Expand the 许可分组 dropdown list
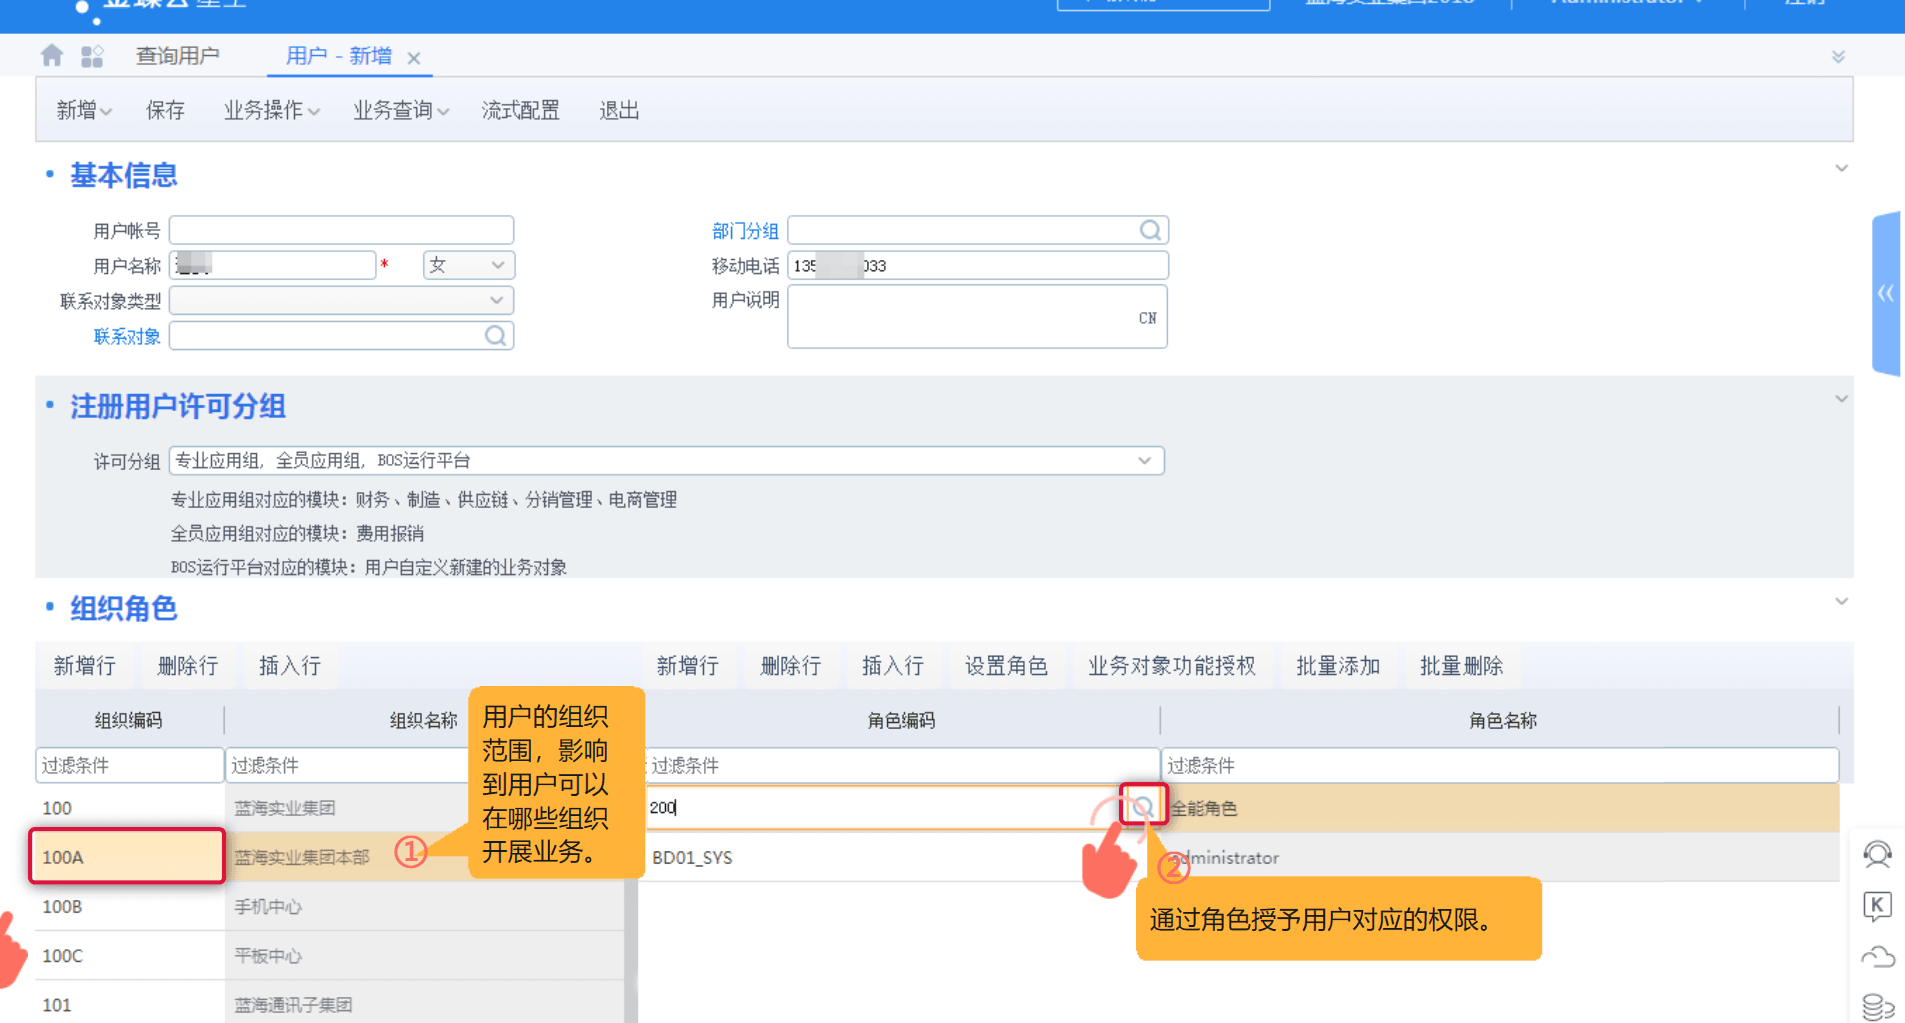This screenshot has height=1023, width=1905. (x=1145, y=460)
